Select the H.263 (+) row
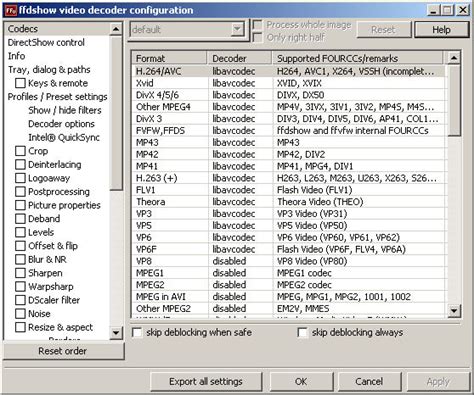 point(288,178)
